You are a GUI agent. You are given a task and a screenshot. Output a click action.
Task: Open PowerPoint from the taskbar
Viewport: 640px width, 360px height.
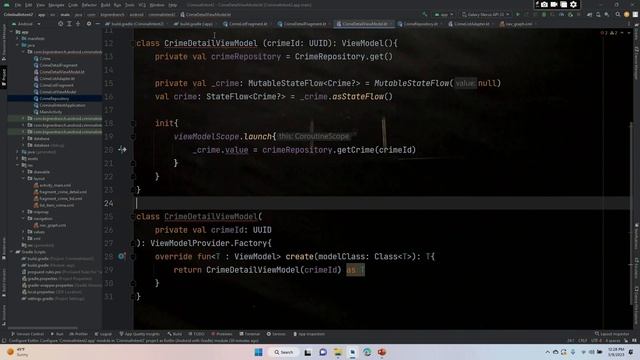(382, 352)
